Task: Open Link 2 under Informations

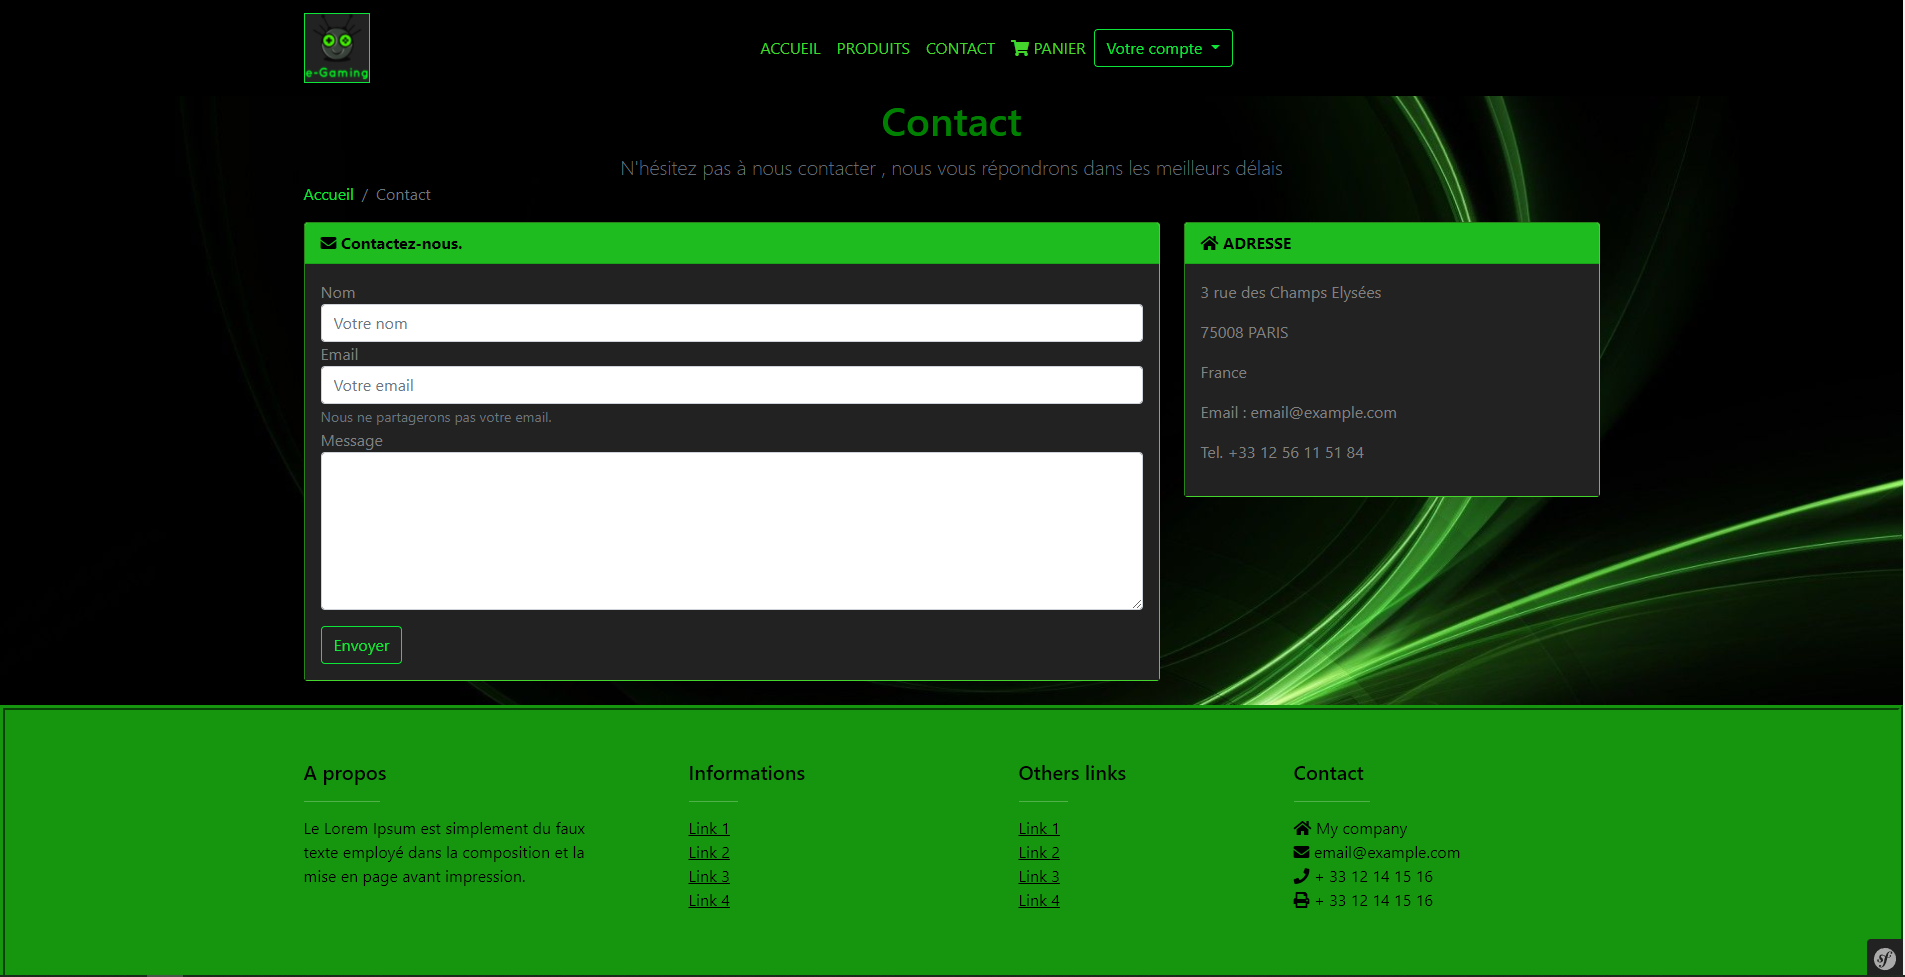Action: coord(708,852)
